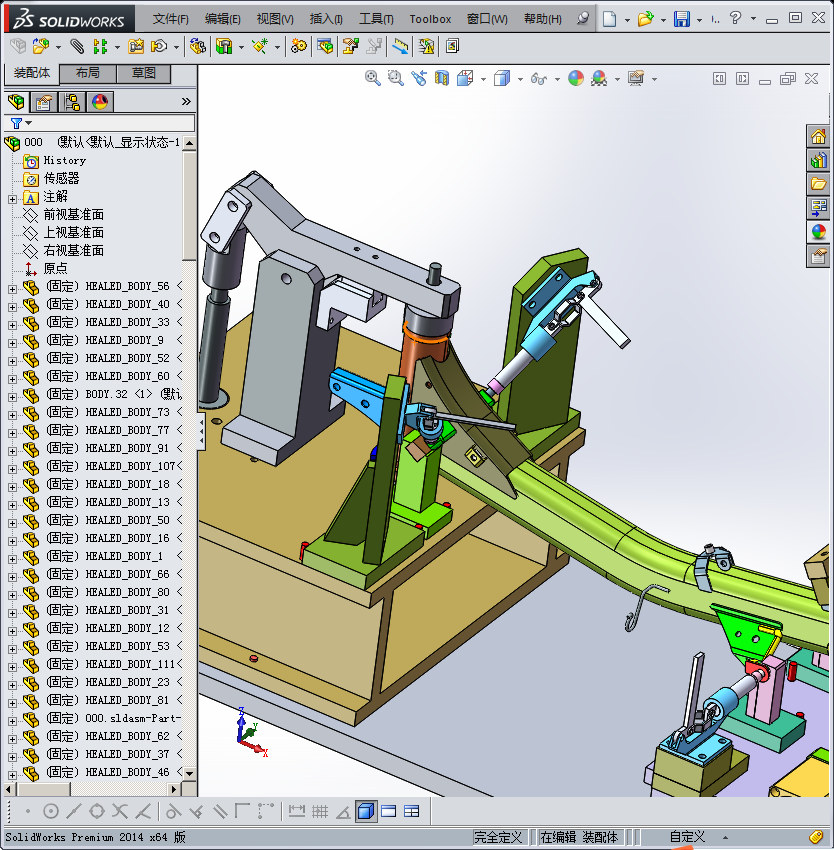The image size is (834, 850).
Task: Open the Design Library task pane
Action: 819,160
